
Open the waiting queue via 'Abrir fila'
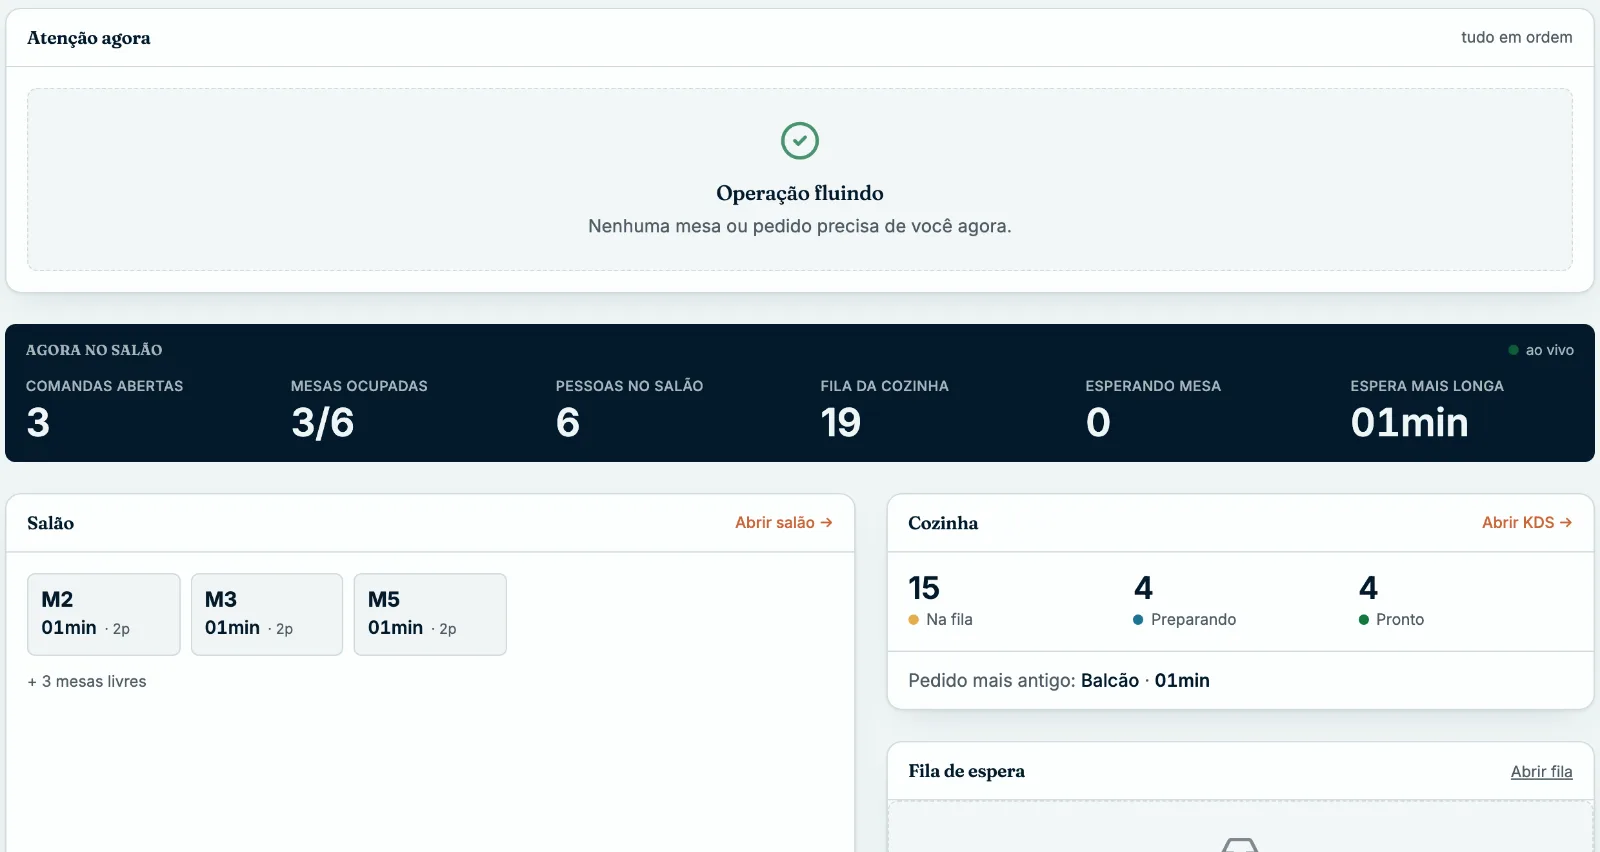1541,771
